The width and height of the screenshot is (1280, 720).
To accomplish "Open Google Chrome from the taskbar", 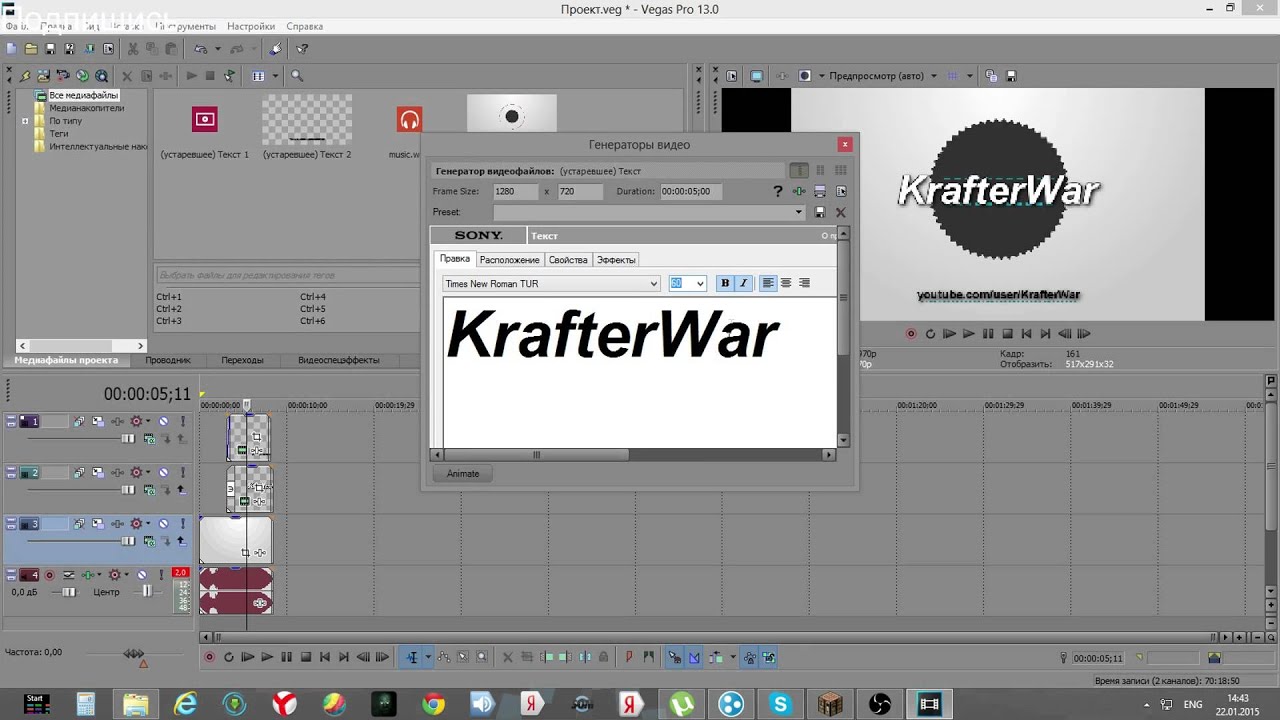I will click(433, 704).
